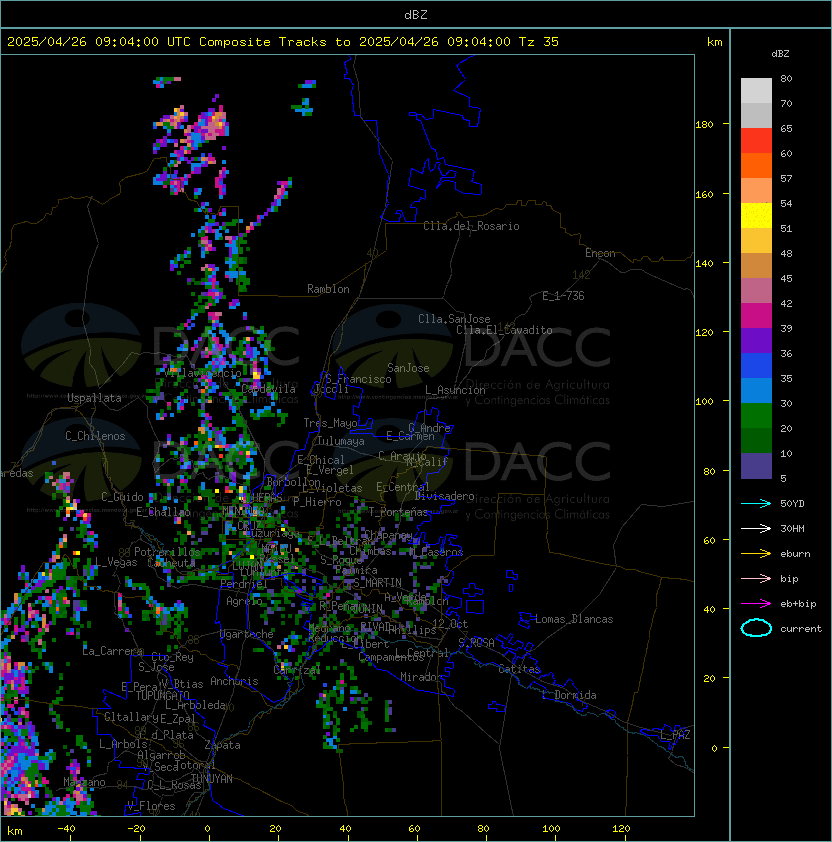Pick the magenta 39-42 dBZ swatch

pos(756,316)
